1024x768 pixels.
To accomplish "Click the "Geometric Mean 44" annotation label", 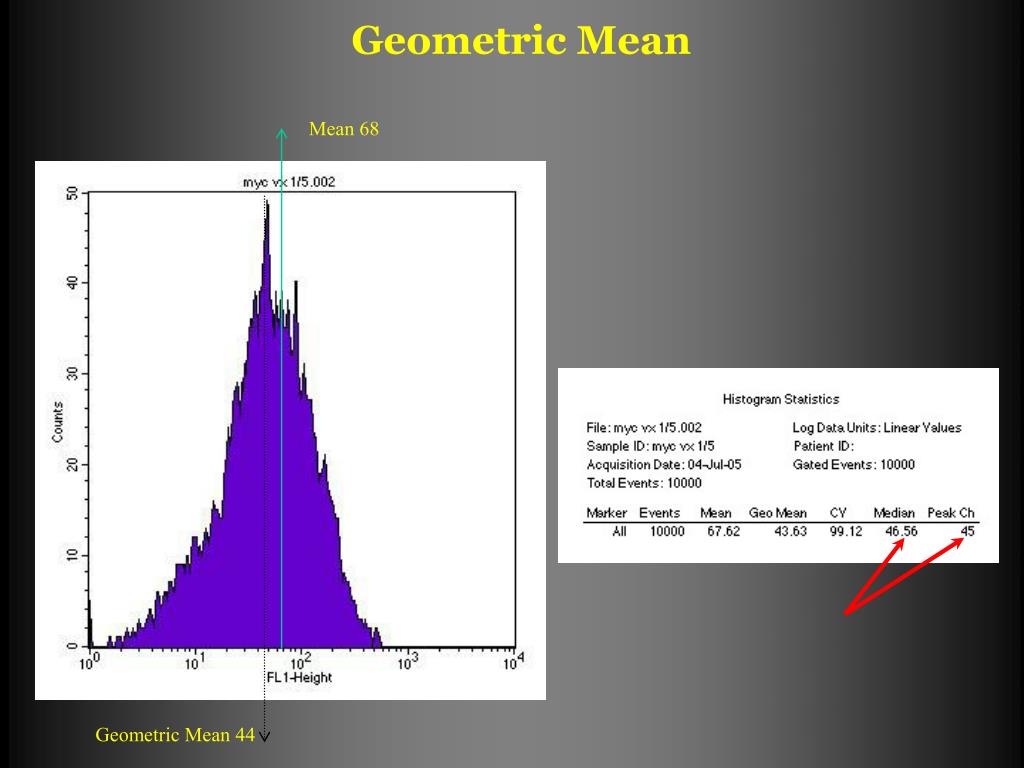I will [x=175, y=735].
